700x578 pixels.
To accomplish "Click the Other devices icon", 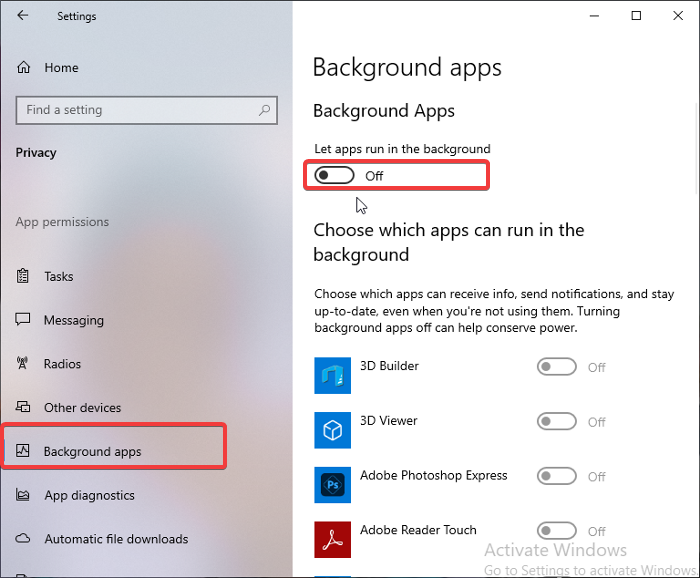I will tap(23, 407).
